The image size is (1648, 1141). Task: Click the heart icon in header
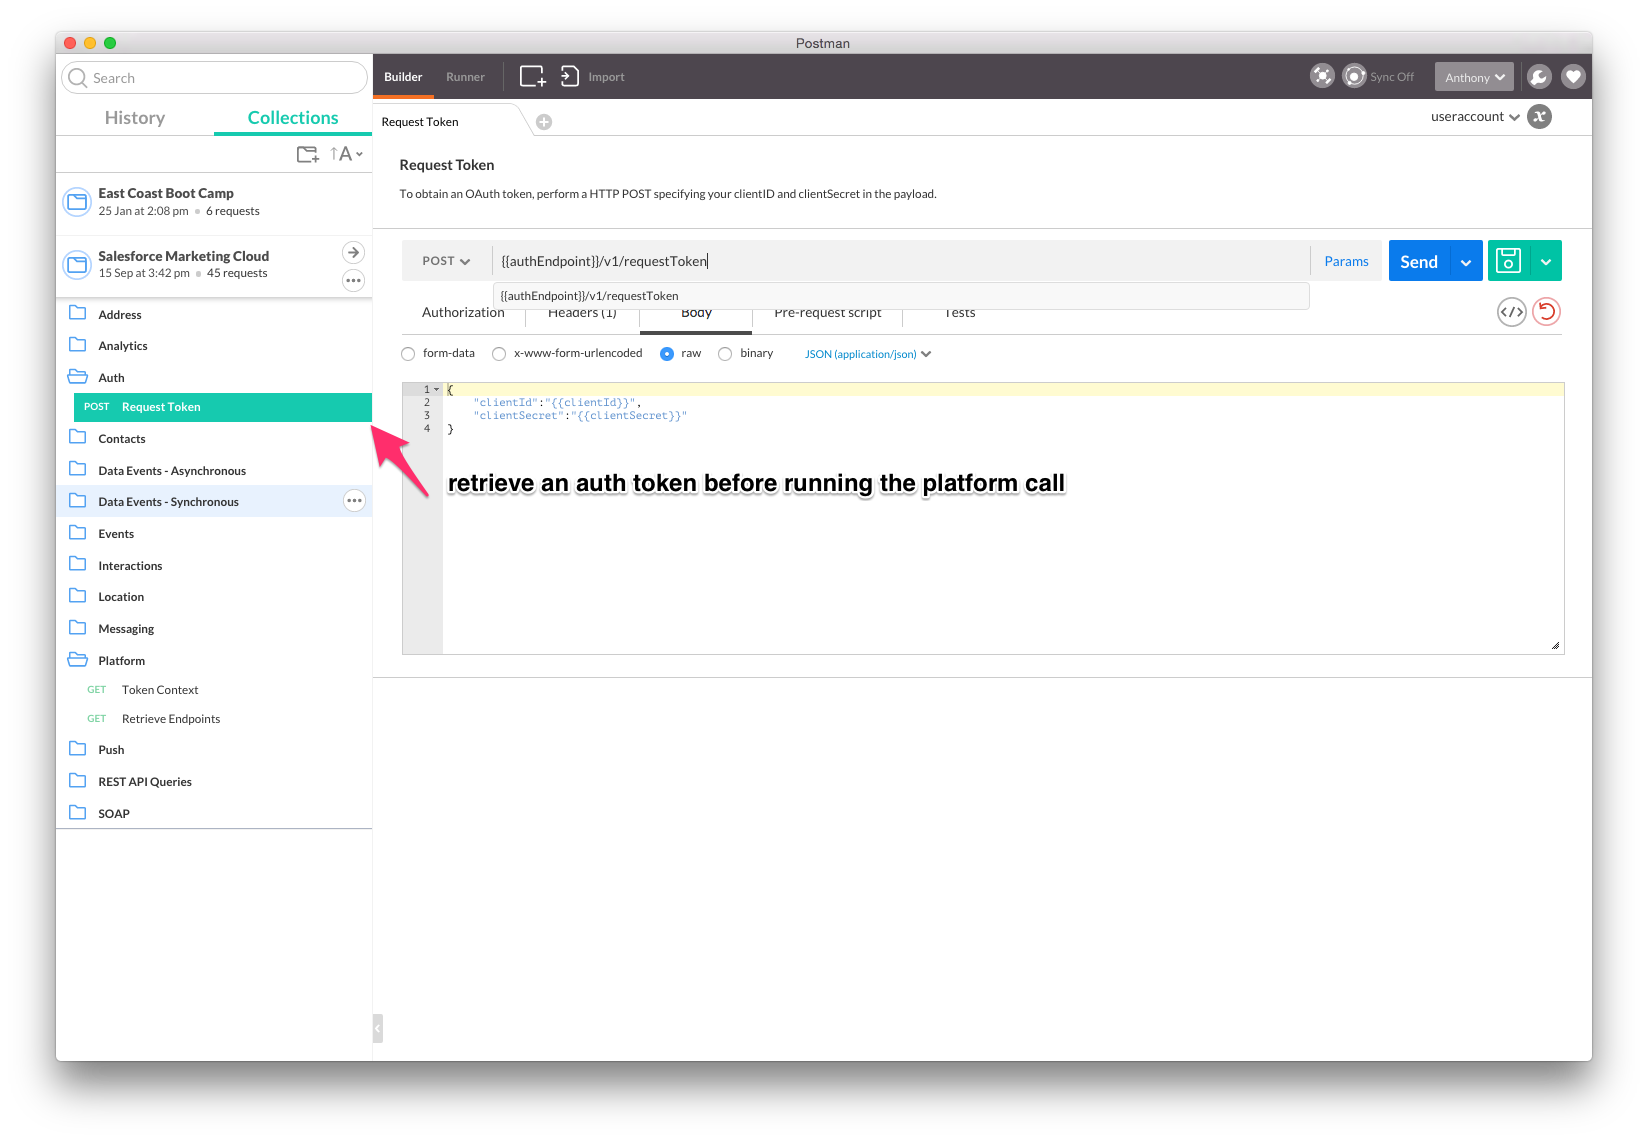[1573, 76]
